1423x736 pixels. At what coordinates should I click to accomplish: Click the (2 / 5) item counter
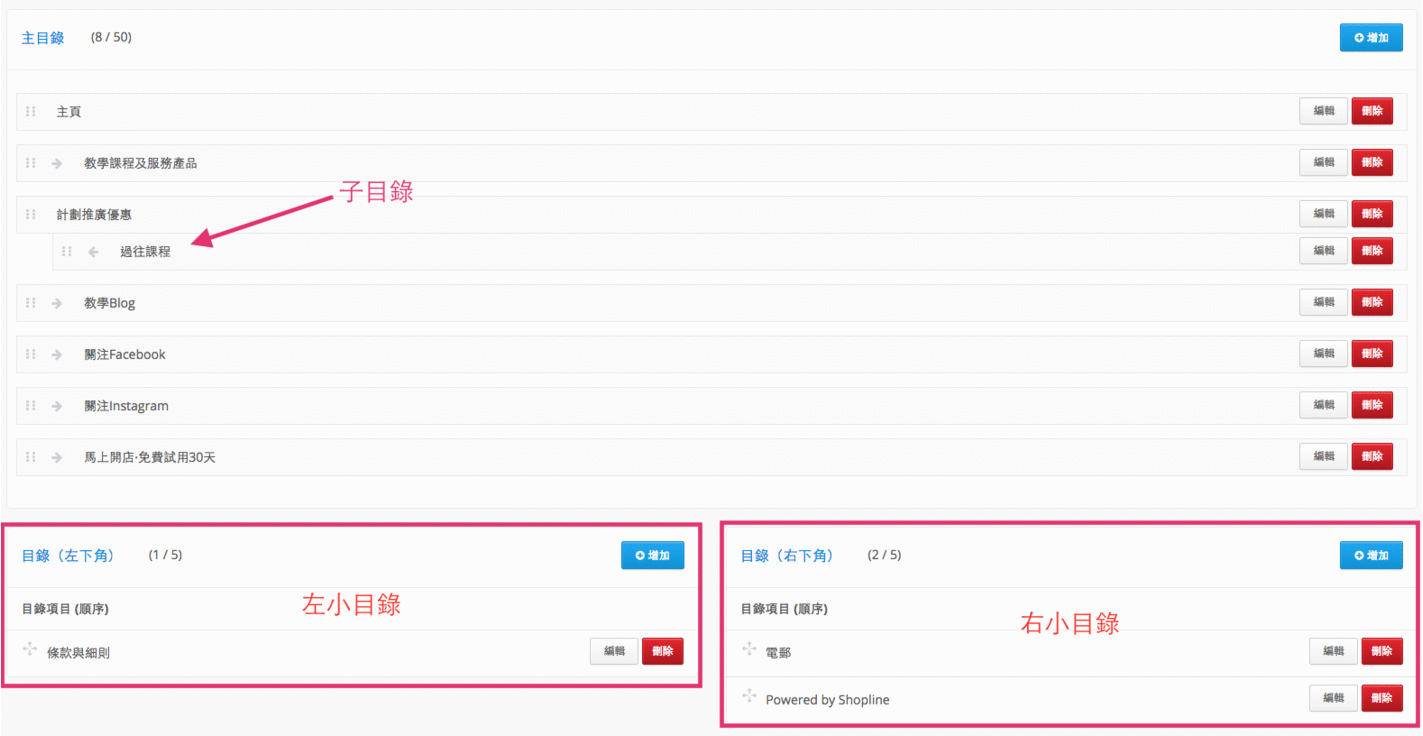pos(884,554)
